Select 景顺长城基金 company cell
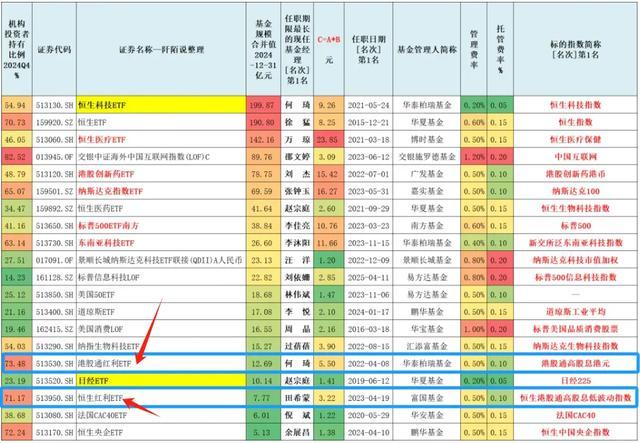Screen dimensions: 640x443 [x=427, y=260]
